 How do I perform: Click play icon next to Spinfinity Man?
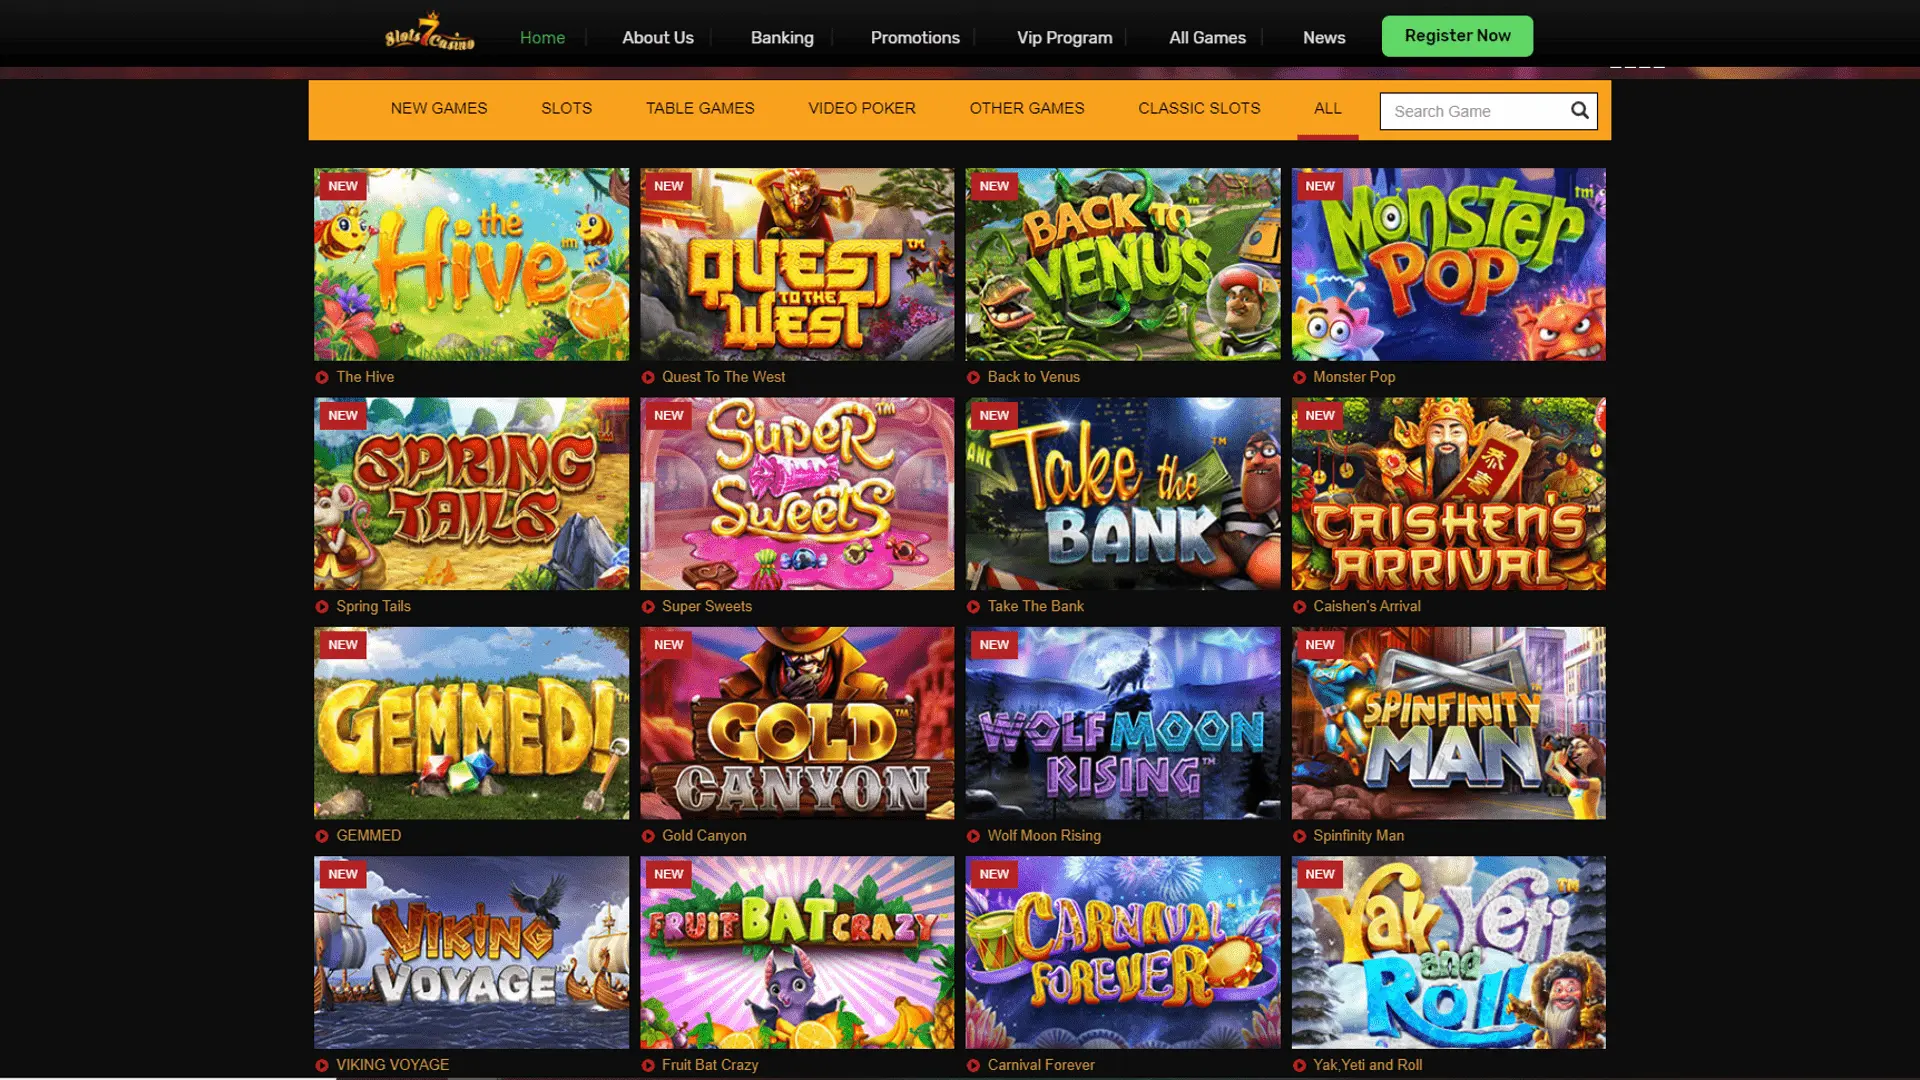tap(1299, 836)
